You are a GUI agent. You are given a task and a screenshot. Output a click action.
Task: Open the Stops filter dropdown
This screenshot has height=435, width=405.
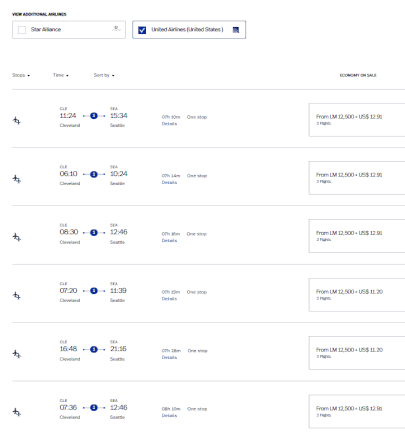(x=21, y=75)
